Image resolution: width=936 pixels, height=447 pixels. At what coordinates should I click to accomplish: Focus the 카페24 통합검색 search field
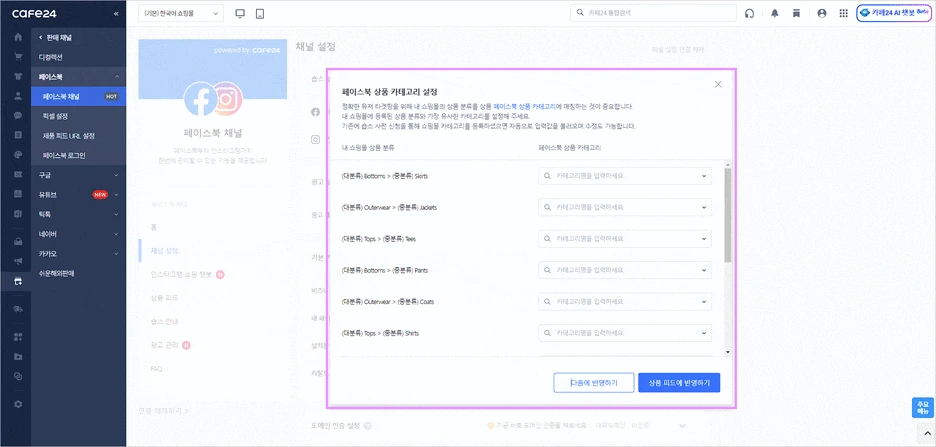[653, 13]
